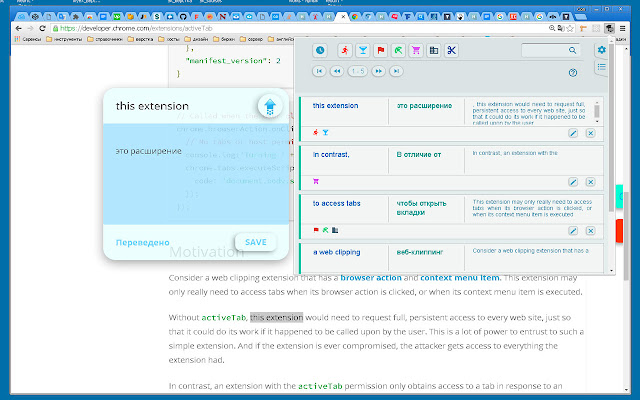This screenshot has height=400, width=640.
Task: Edit the 'this extension' entry
Action: [x=573, y=133]
